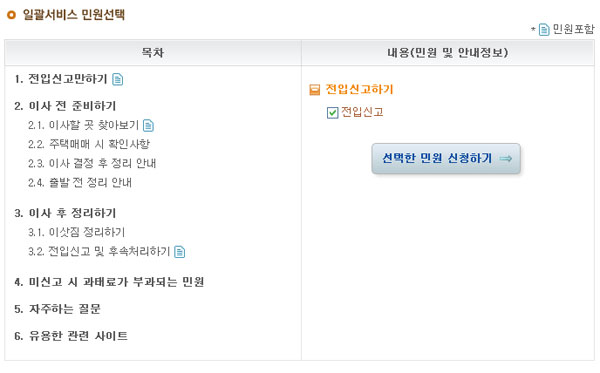Image resolution: width=600 pixels, height=373 pixels.
Task: Uncheck the 전입신고 checkbox
Action: (333, 113)
